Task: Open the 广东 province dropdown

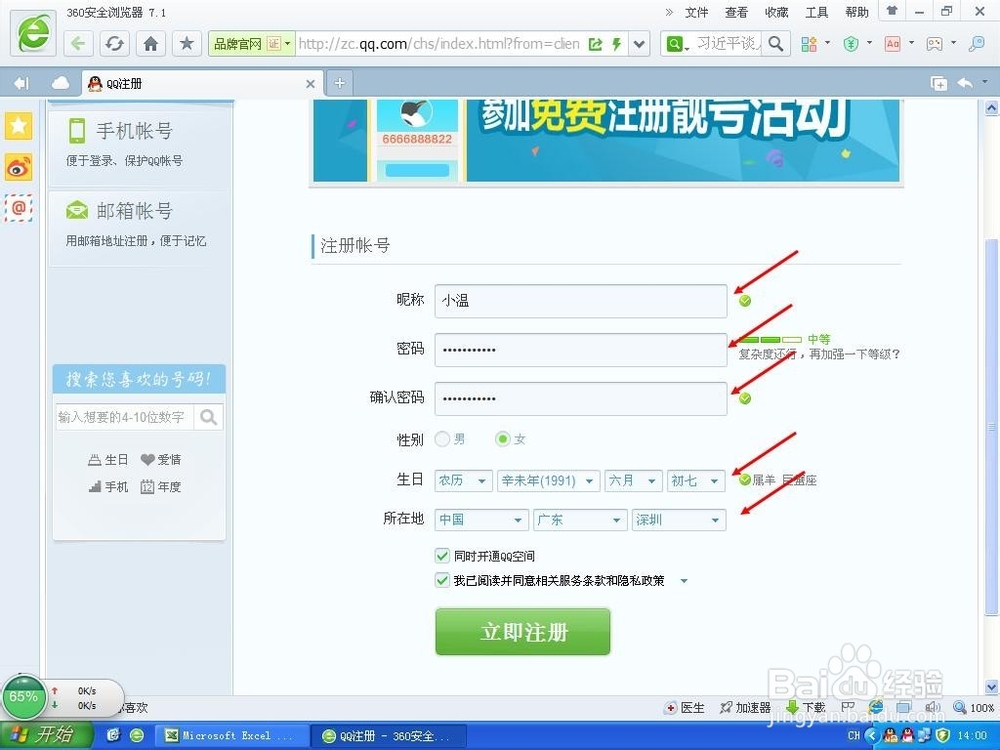Action: tap(580, 520)
